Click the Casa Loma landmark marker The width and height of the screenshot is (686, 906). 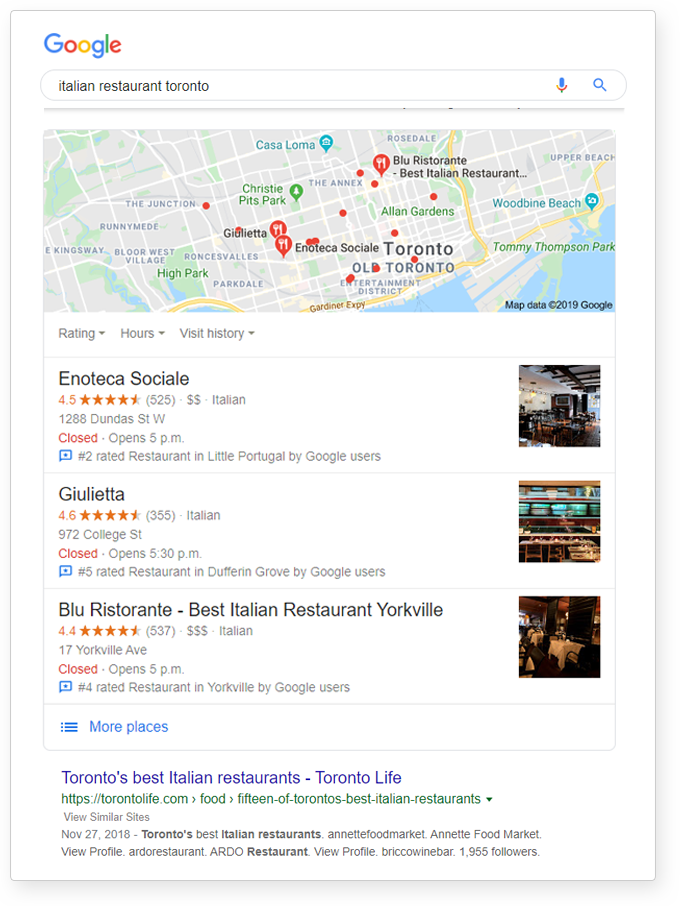tap(327, 143)
